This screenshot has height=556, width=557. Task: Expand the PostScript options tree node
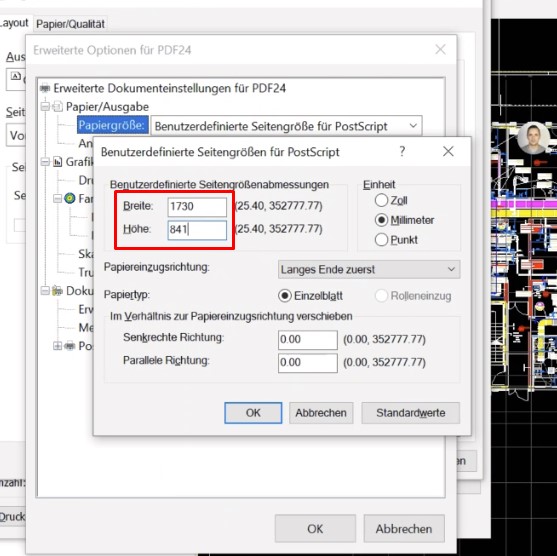click(x=58, y=345)
